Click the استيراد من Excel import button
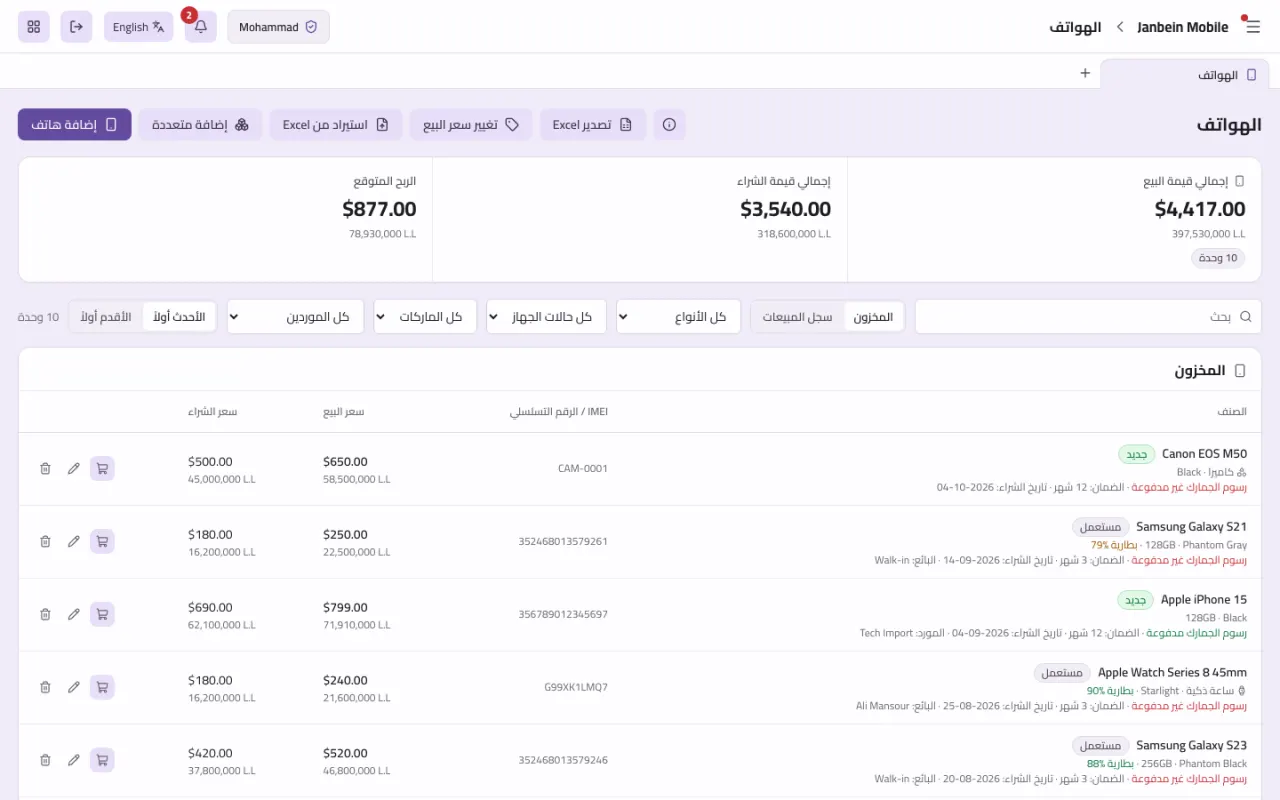Image resolution: width=1280 pixels, height=800 pixels. coord(336,125)
